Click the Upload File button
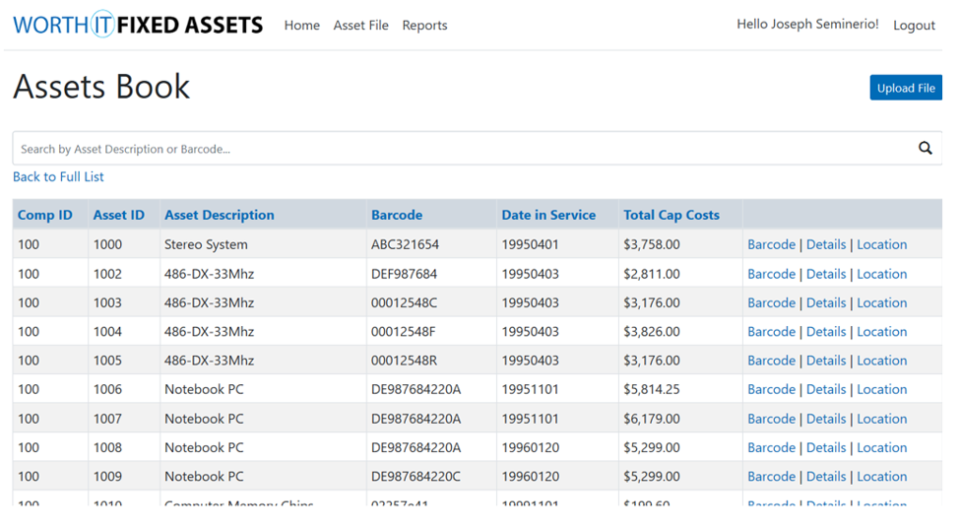The width and height of the screenshot is (960, 528). (x=906, y=88)
